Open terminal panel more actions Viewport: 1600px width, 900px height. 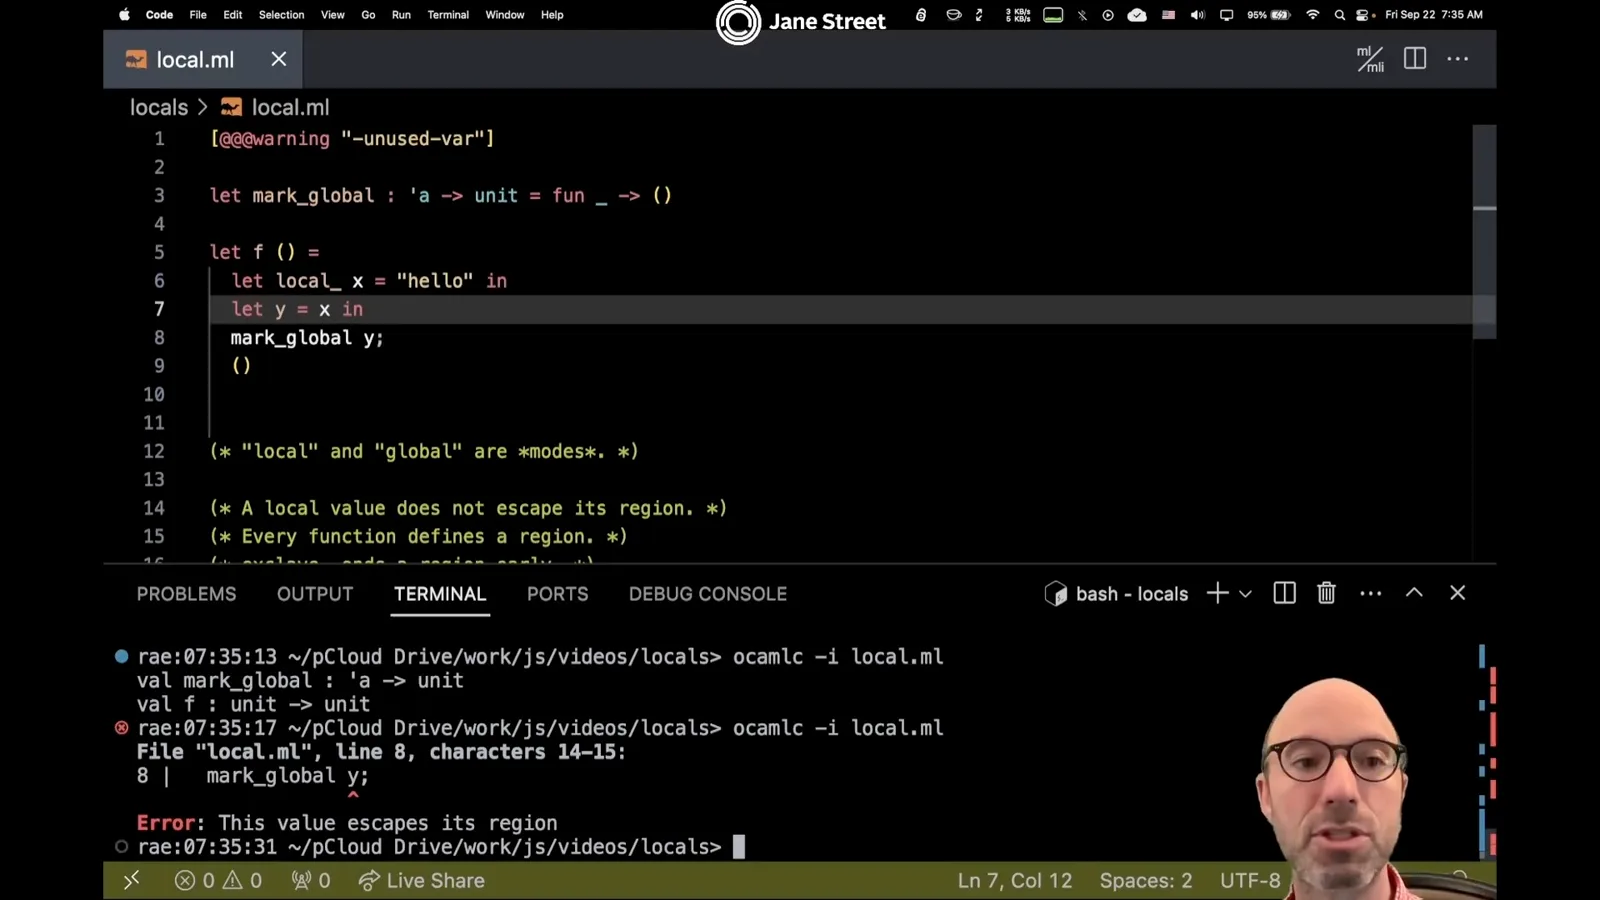[1371, 593]
